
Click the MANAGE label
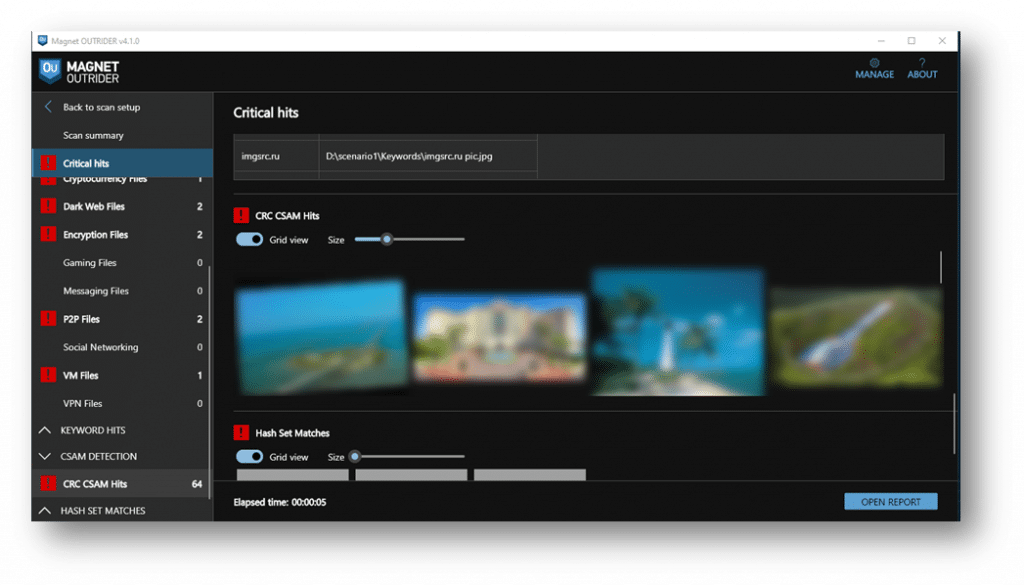pyautogui.click(x=874, y=74)
